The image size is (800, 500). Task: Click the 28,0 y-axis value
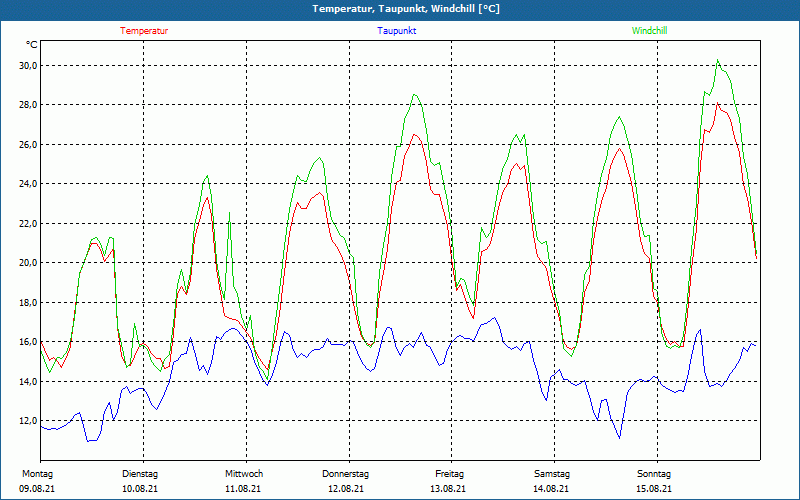pos(28,105)
